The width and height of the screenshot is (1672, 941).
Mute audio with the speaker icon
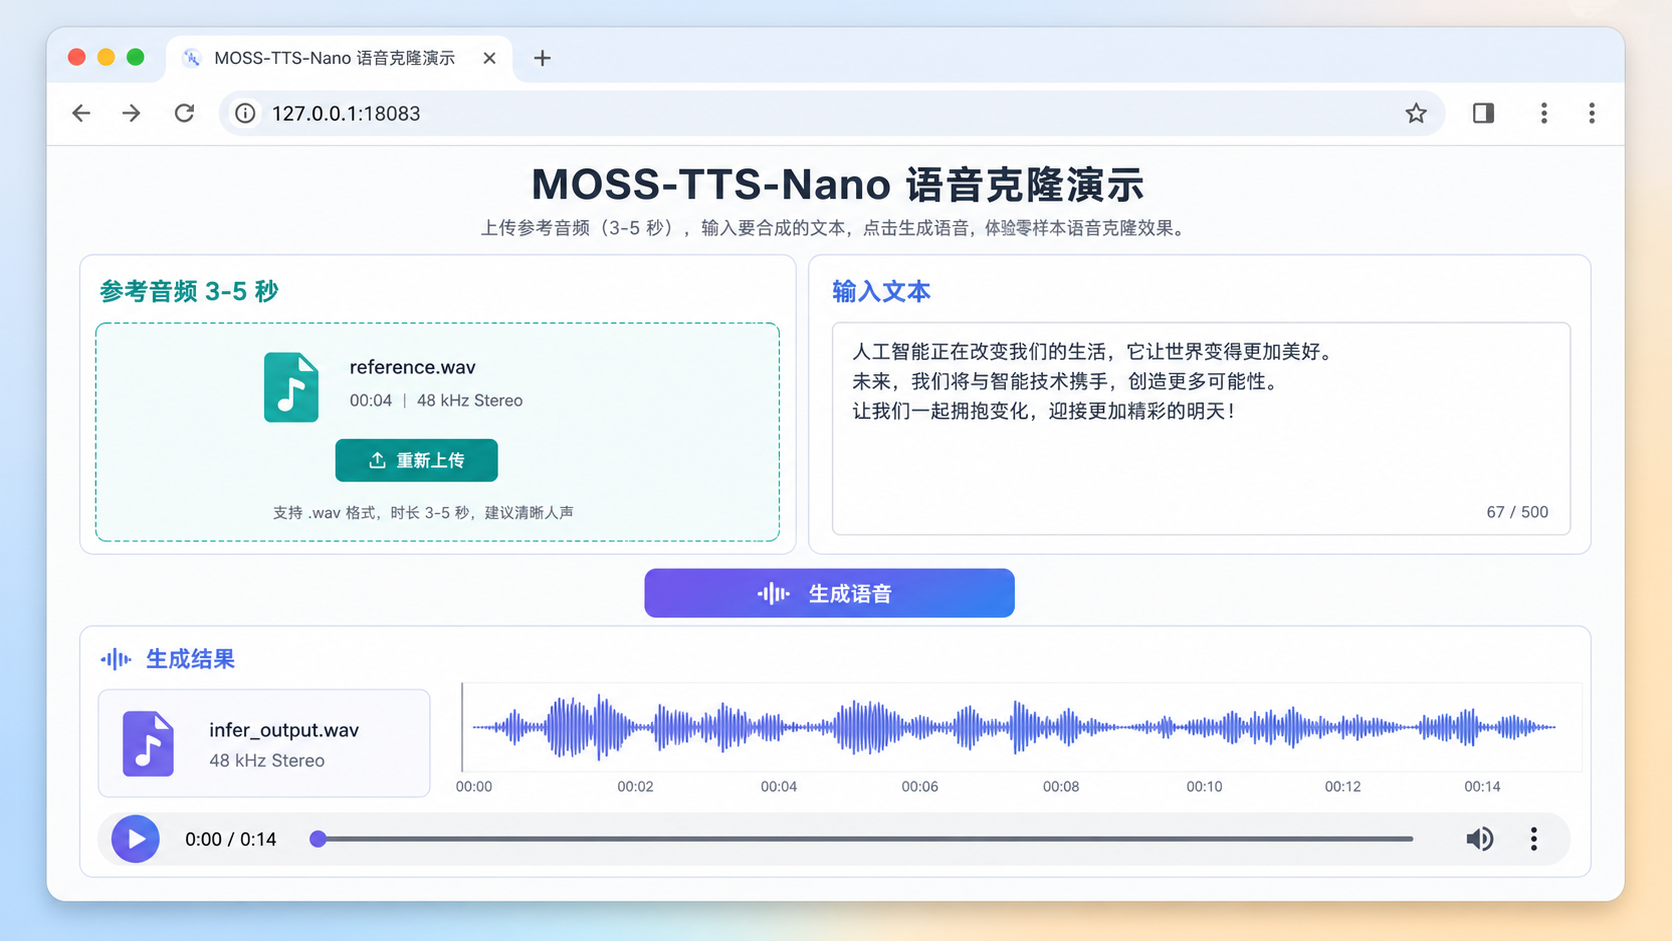pos(1480,839)
